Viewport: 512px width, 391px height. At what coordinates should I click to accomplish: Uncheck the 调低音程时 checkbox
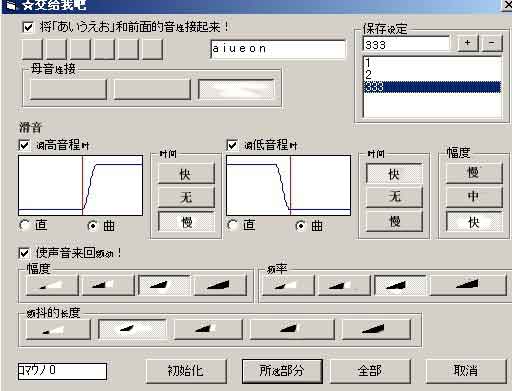point(232,145)
